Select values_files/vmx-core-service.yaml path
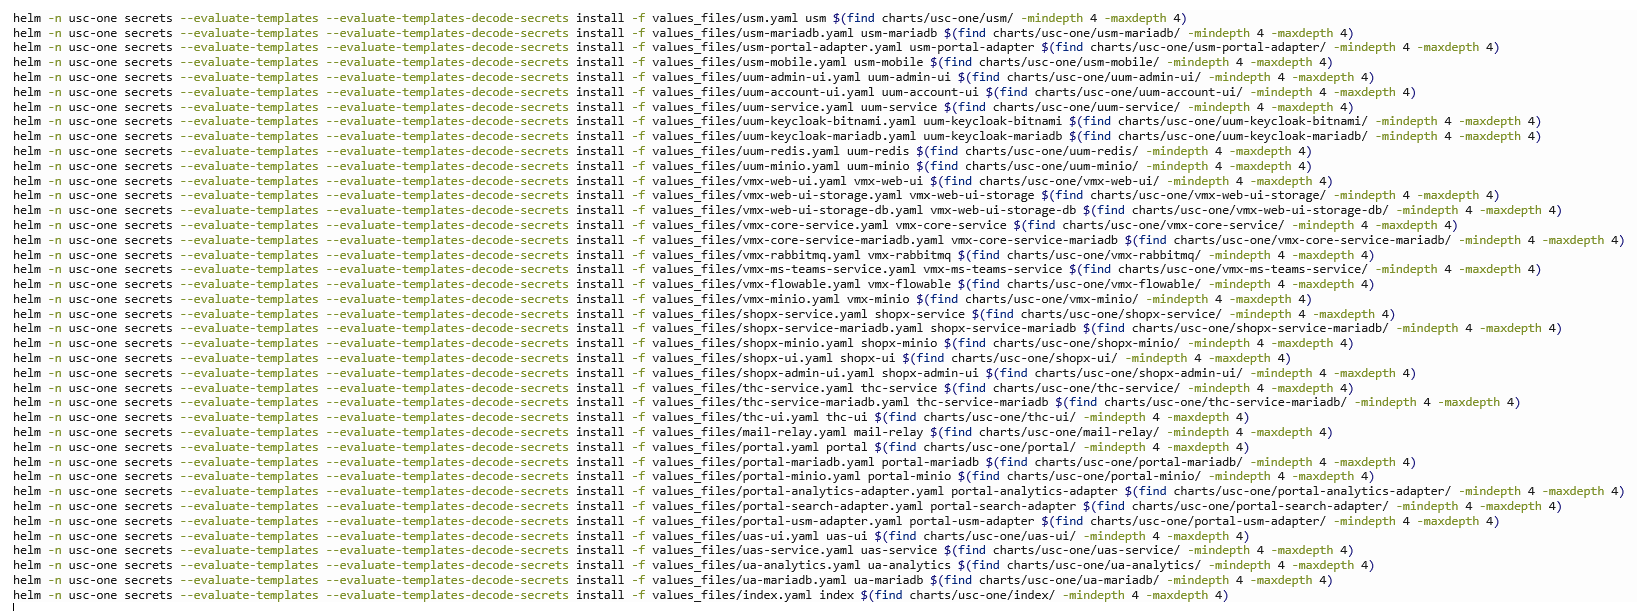The height and width of the screenshot is (611, 1637). 770,225
